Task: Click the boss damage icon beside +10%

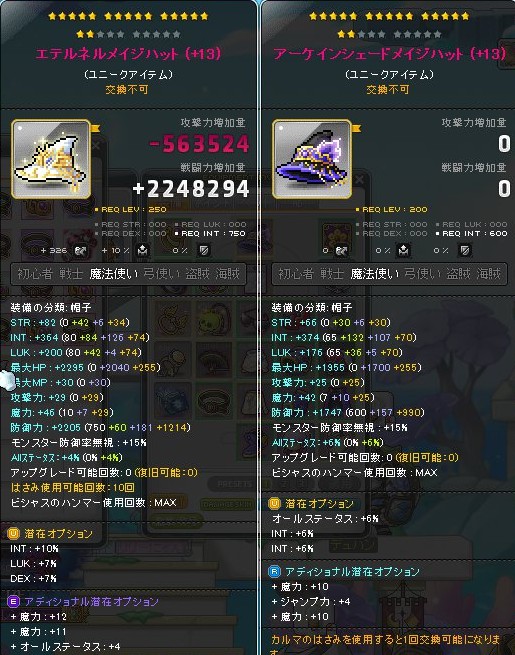Action: pyautogui.click(x=142, y=251)
